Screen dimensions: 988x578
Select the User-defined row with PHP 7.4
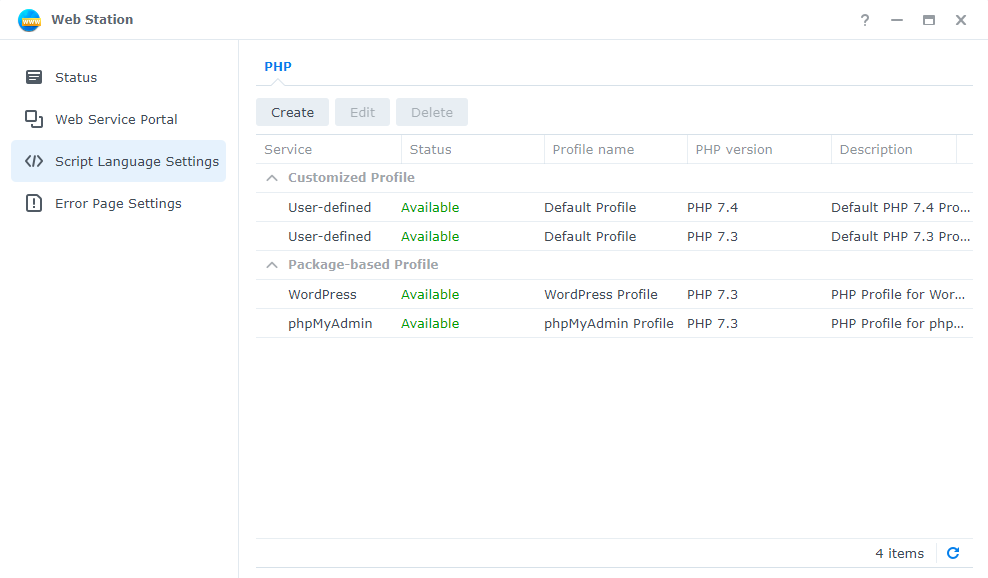pos(614,207)
